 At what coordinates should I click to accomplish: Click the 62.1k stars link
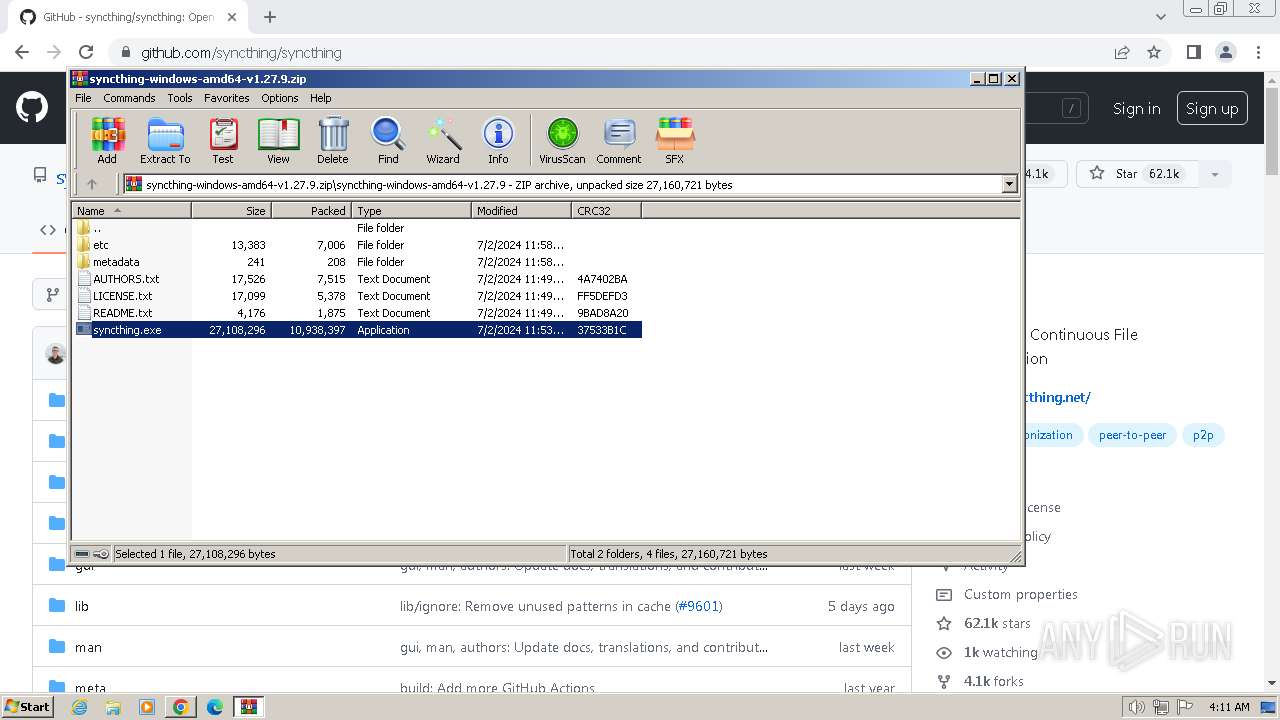[x=997, y=623]
